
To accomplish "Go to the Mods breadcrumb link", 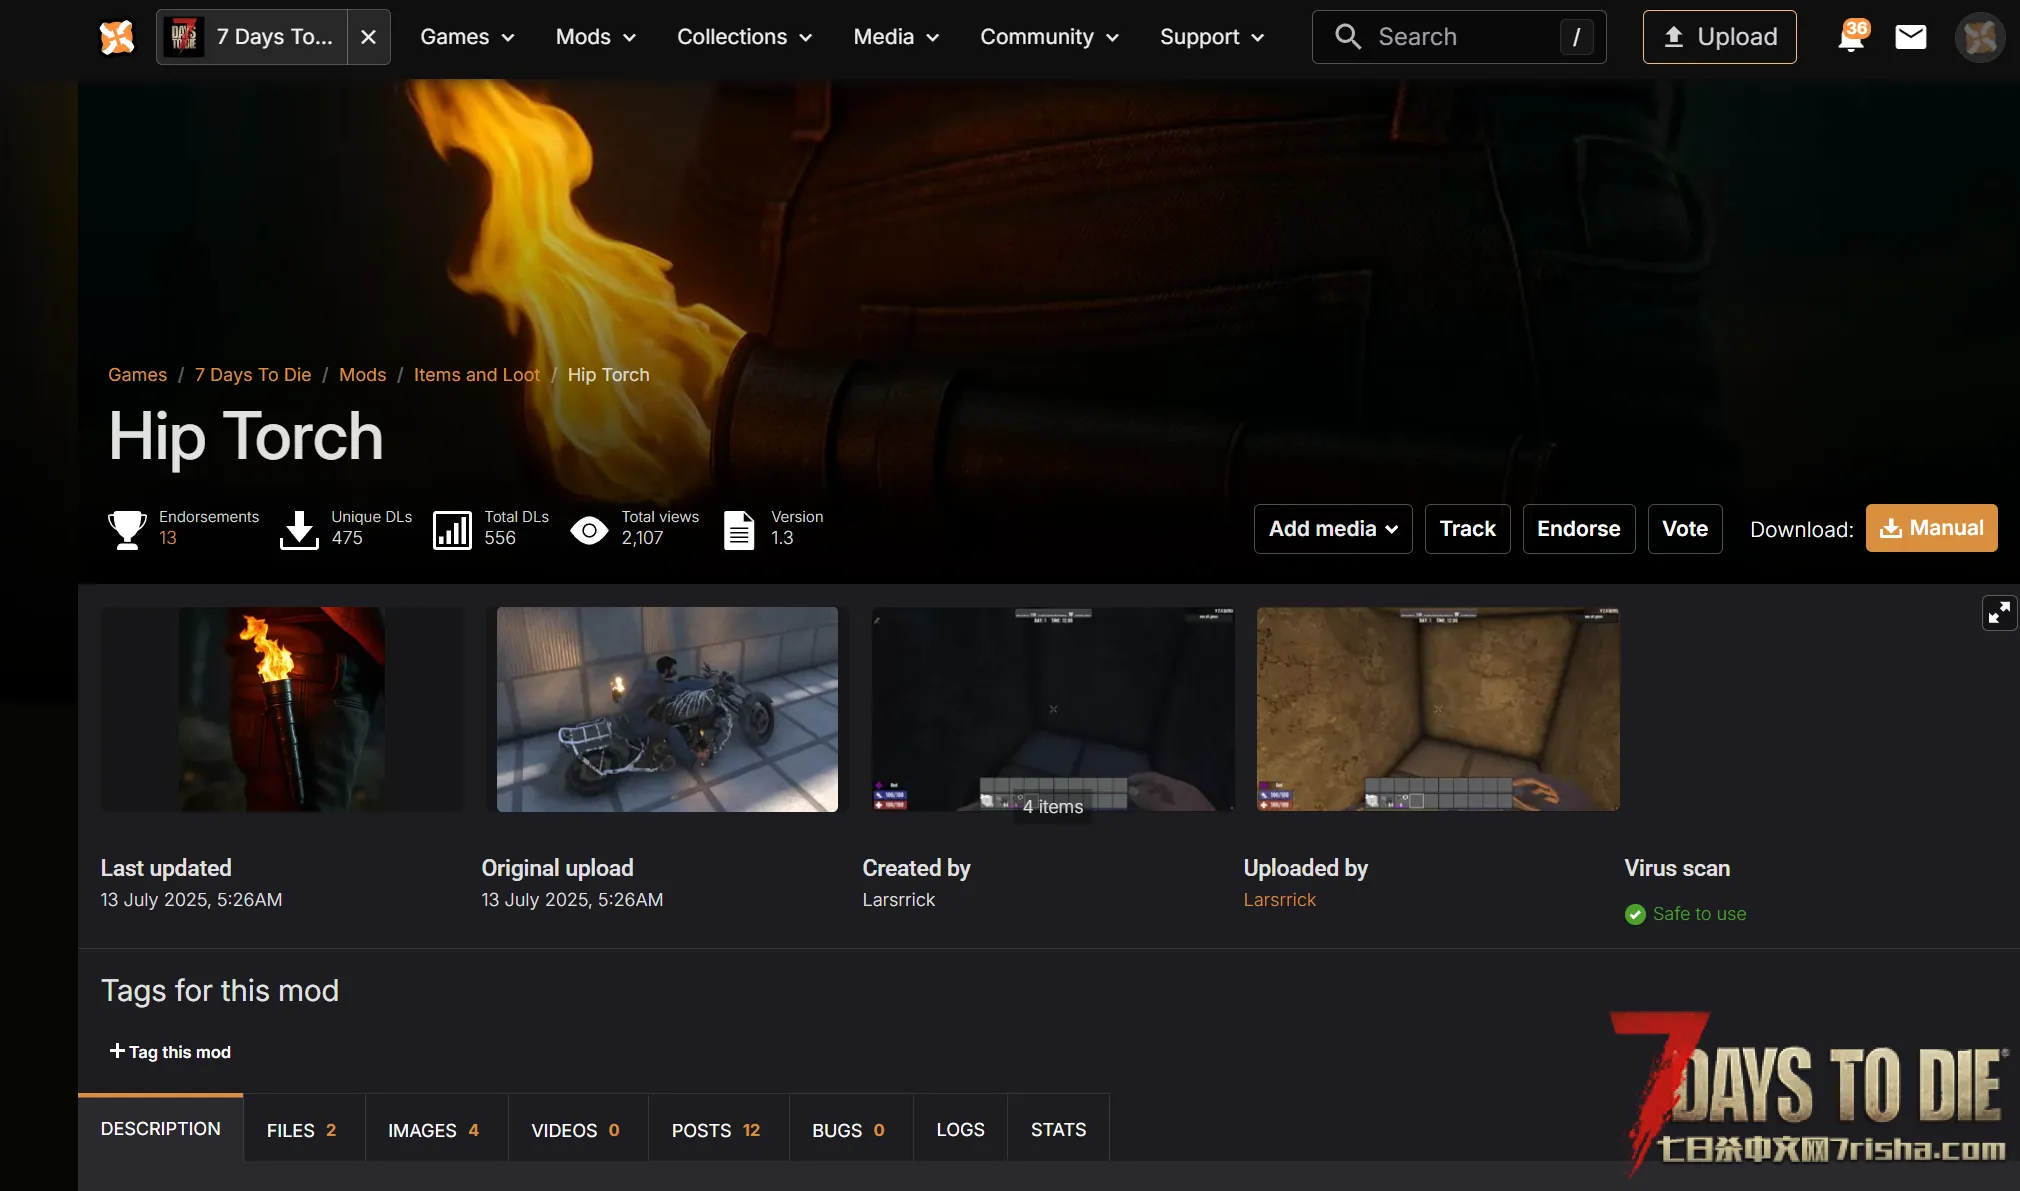I will (x=362, y=375).
